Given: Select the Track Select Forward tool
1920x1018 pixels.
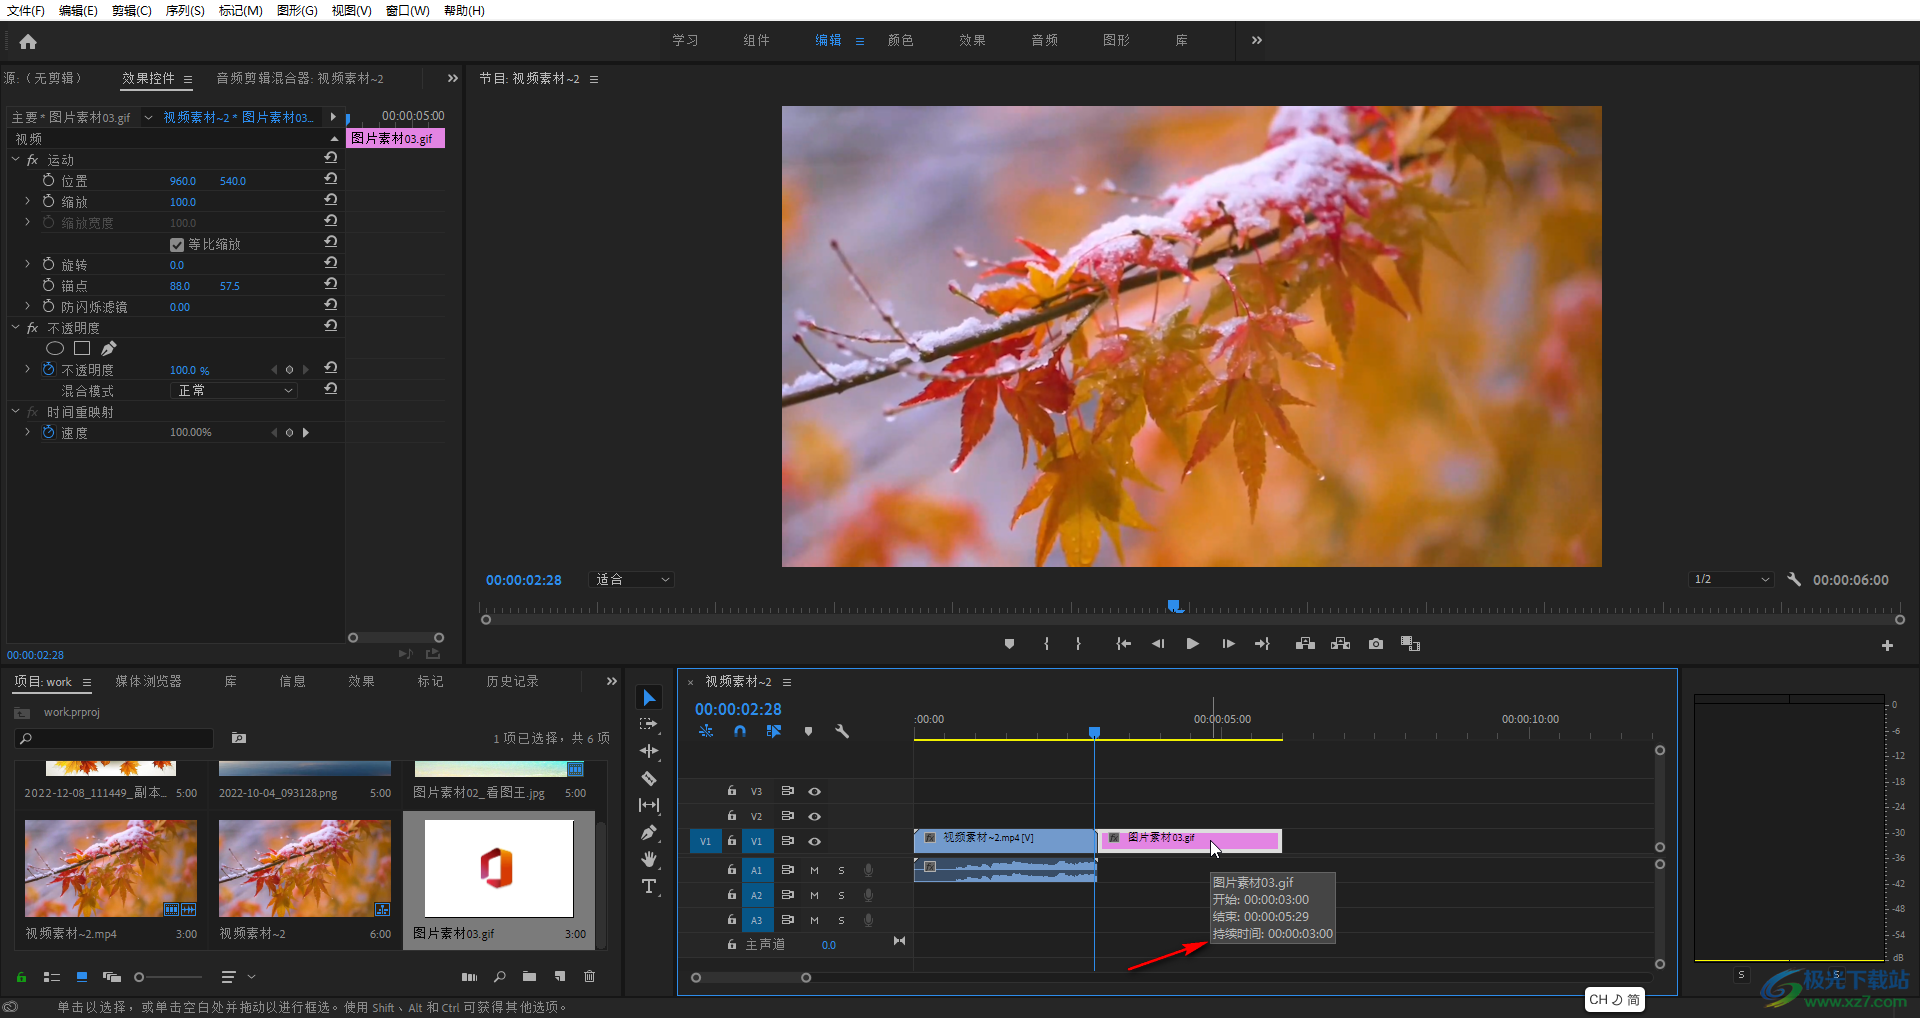Looking at the screenshot, I should click(x=649, y=724).
